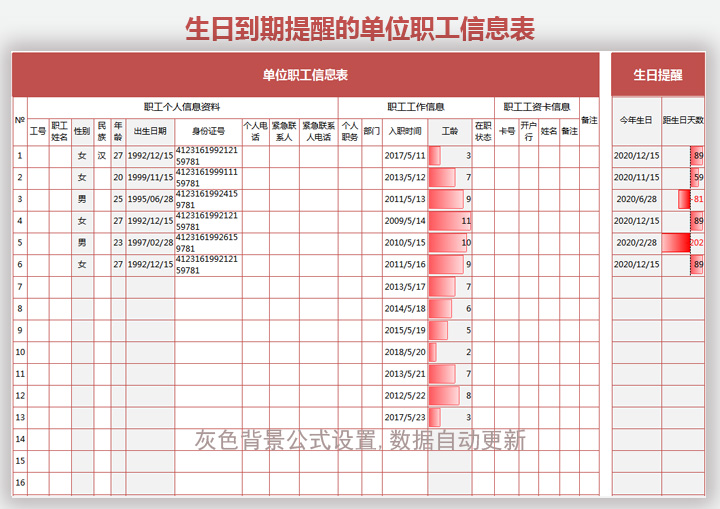Select days-to-birthday cell showing -81

(x=683, y=199)
